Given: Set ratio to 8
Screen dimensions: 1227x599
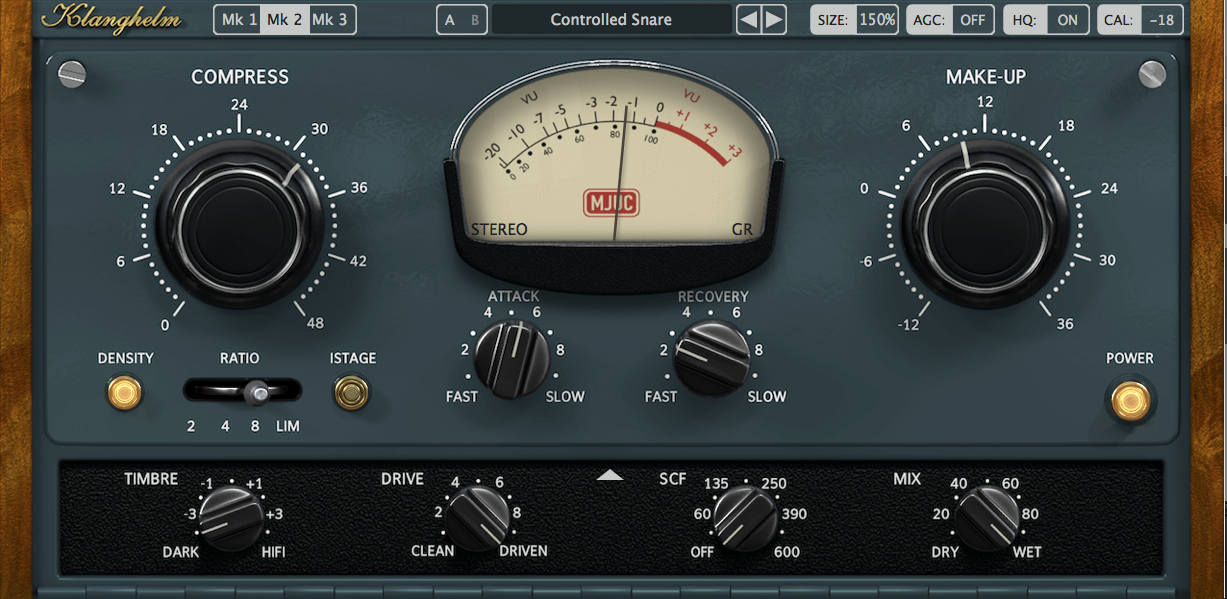Looking at the screenshot, I should [255, 426].
